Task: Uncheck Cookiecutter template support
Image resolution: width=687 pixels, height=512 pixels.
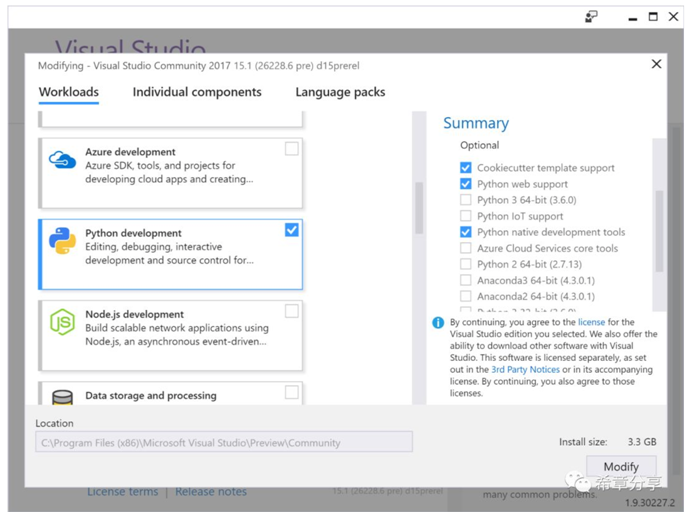Action: pos(466,168)
